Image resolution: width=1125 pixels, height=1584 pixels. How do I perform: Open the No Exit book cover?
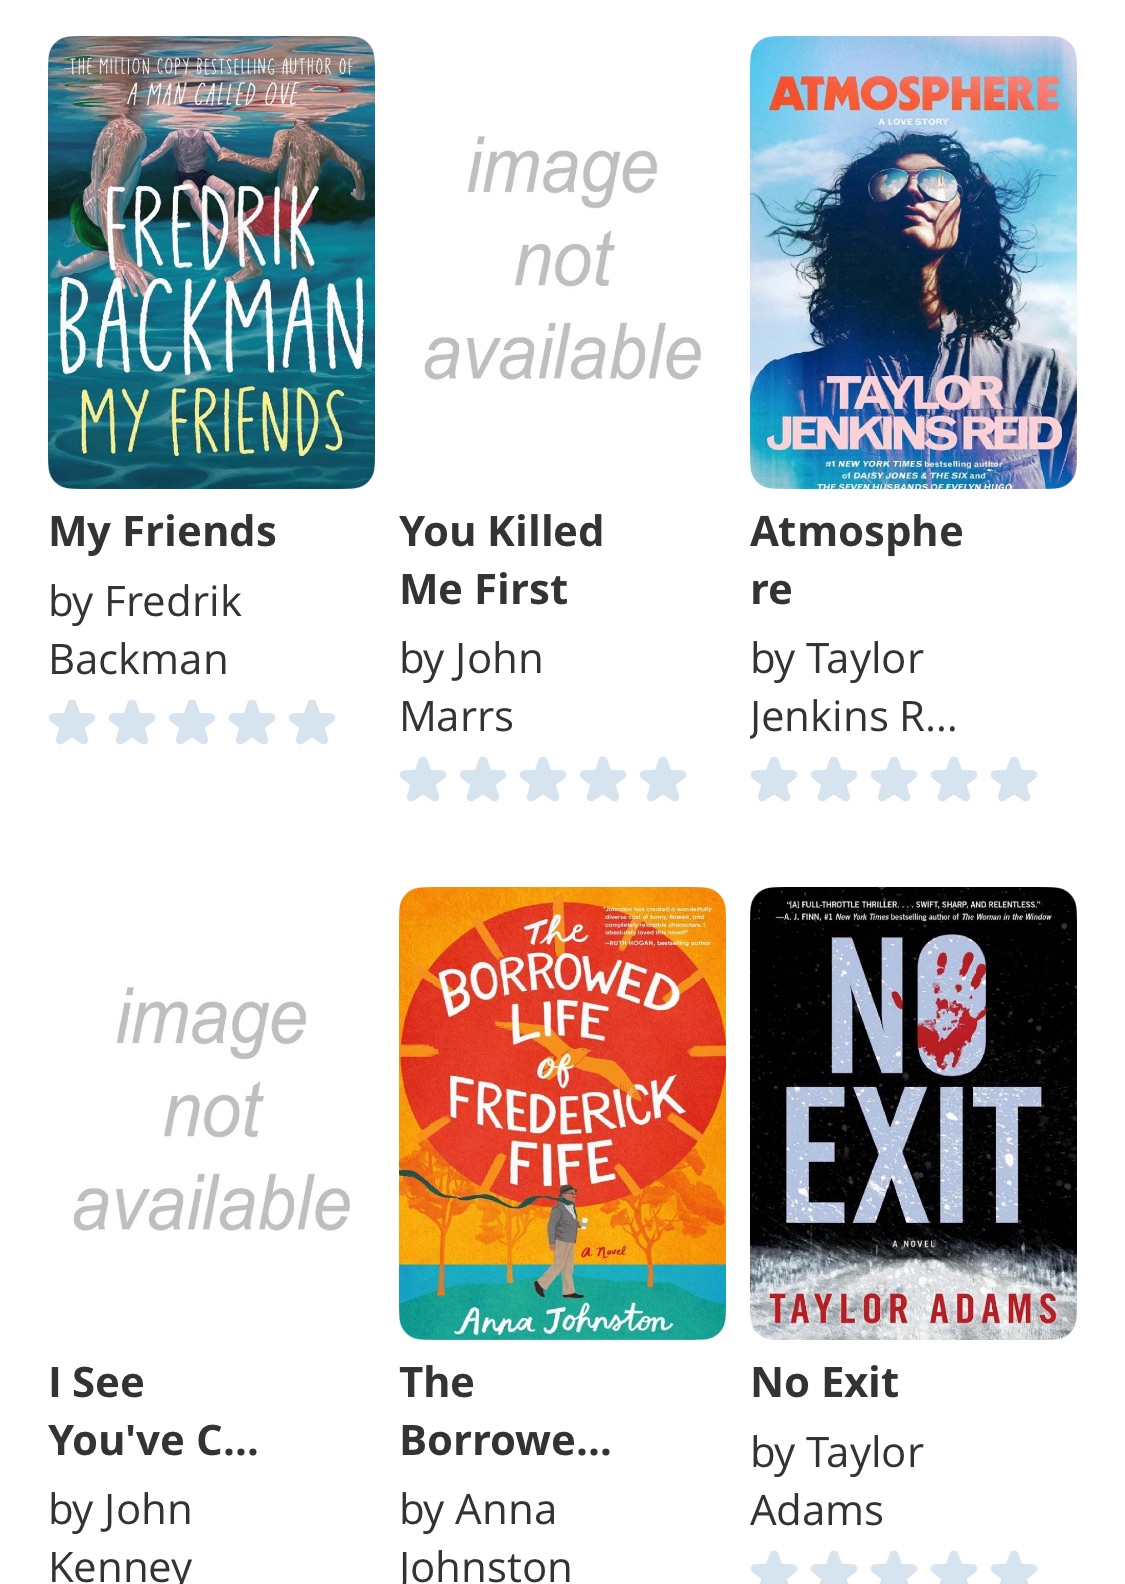click(x=913, y=1113)
